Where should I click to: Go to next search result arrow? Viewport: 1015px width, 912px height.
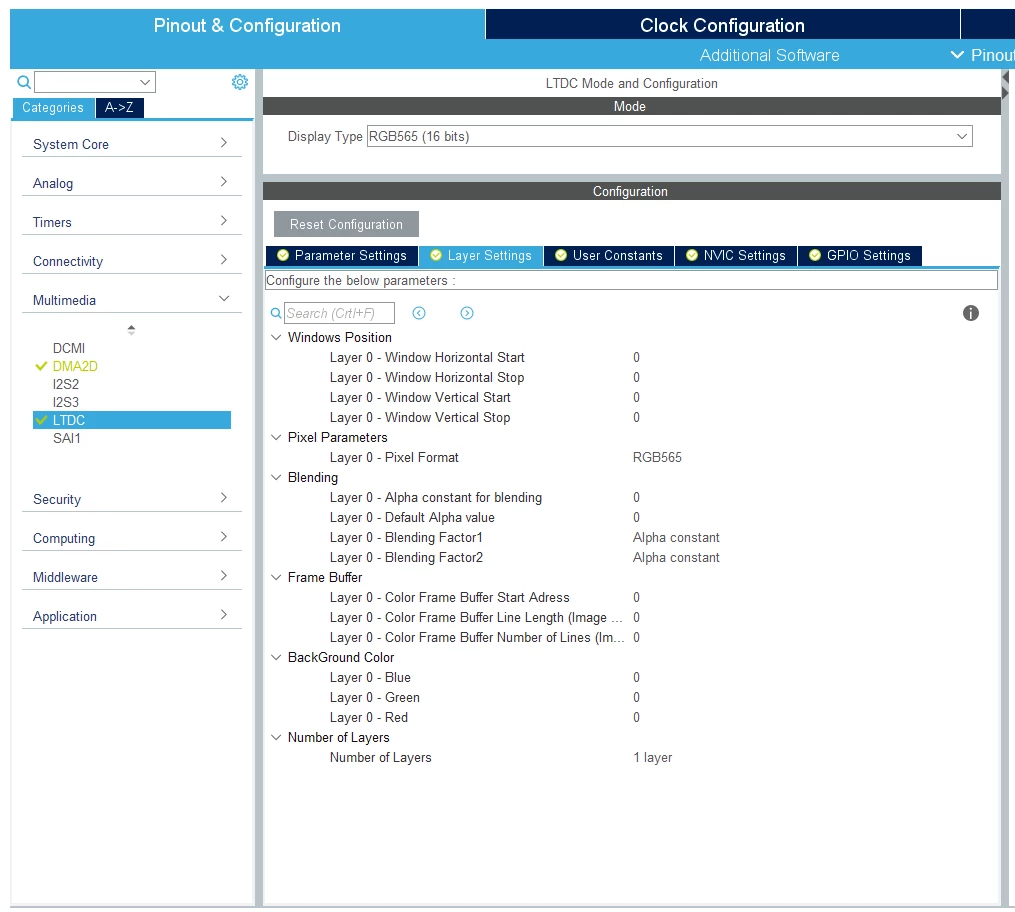467,313
